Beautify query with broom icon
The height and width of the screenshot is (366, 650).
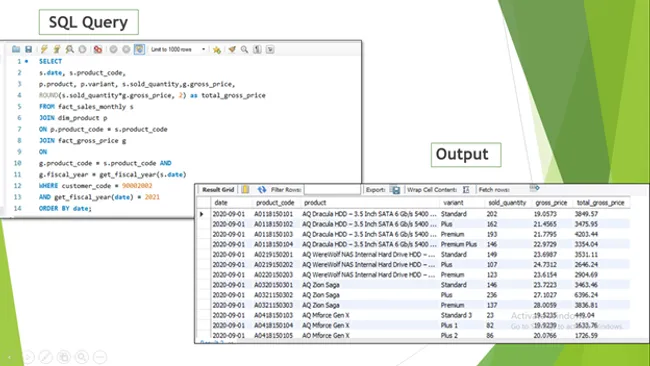(232, 49)
